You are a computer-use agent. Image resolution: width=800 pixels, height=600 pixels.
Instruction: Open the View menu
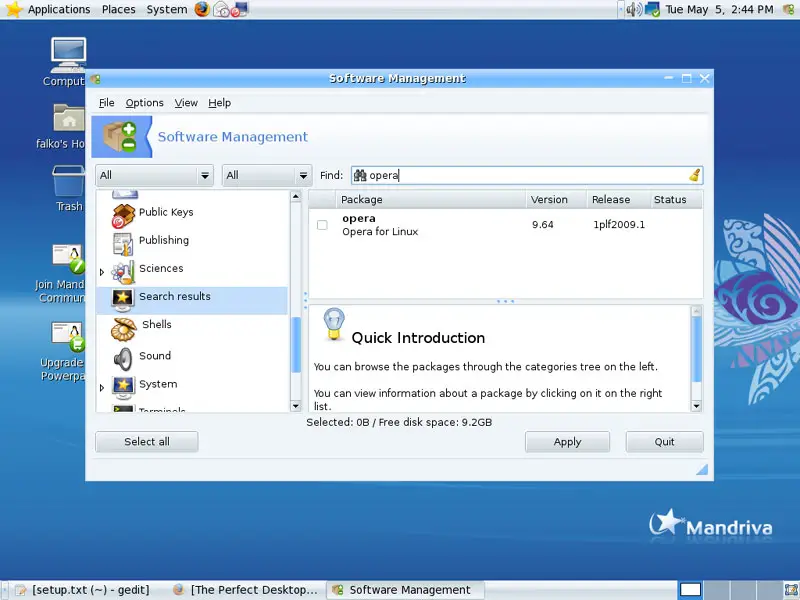click(186, 103)
